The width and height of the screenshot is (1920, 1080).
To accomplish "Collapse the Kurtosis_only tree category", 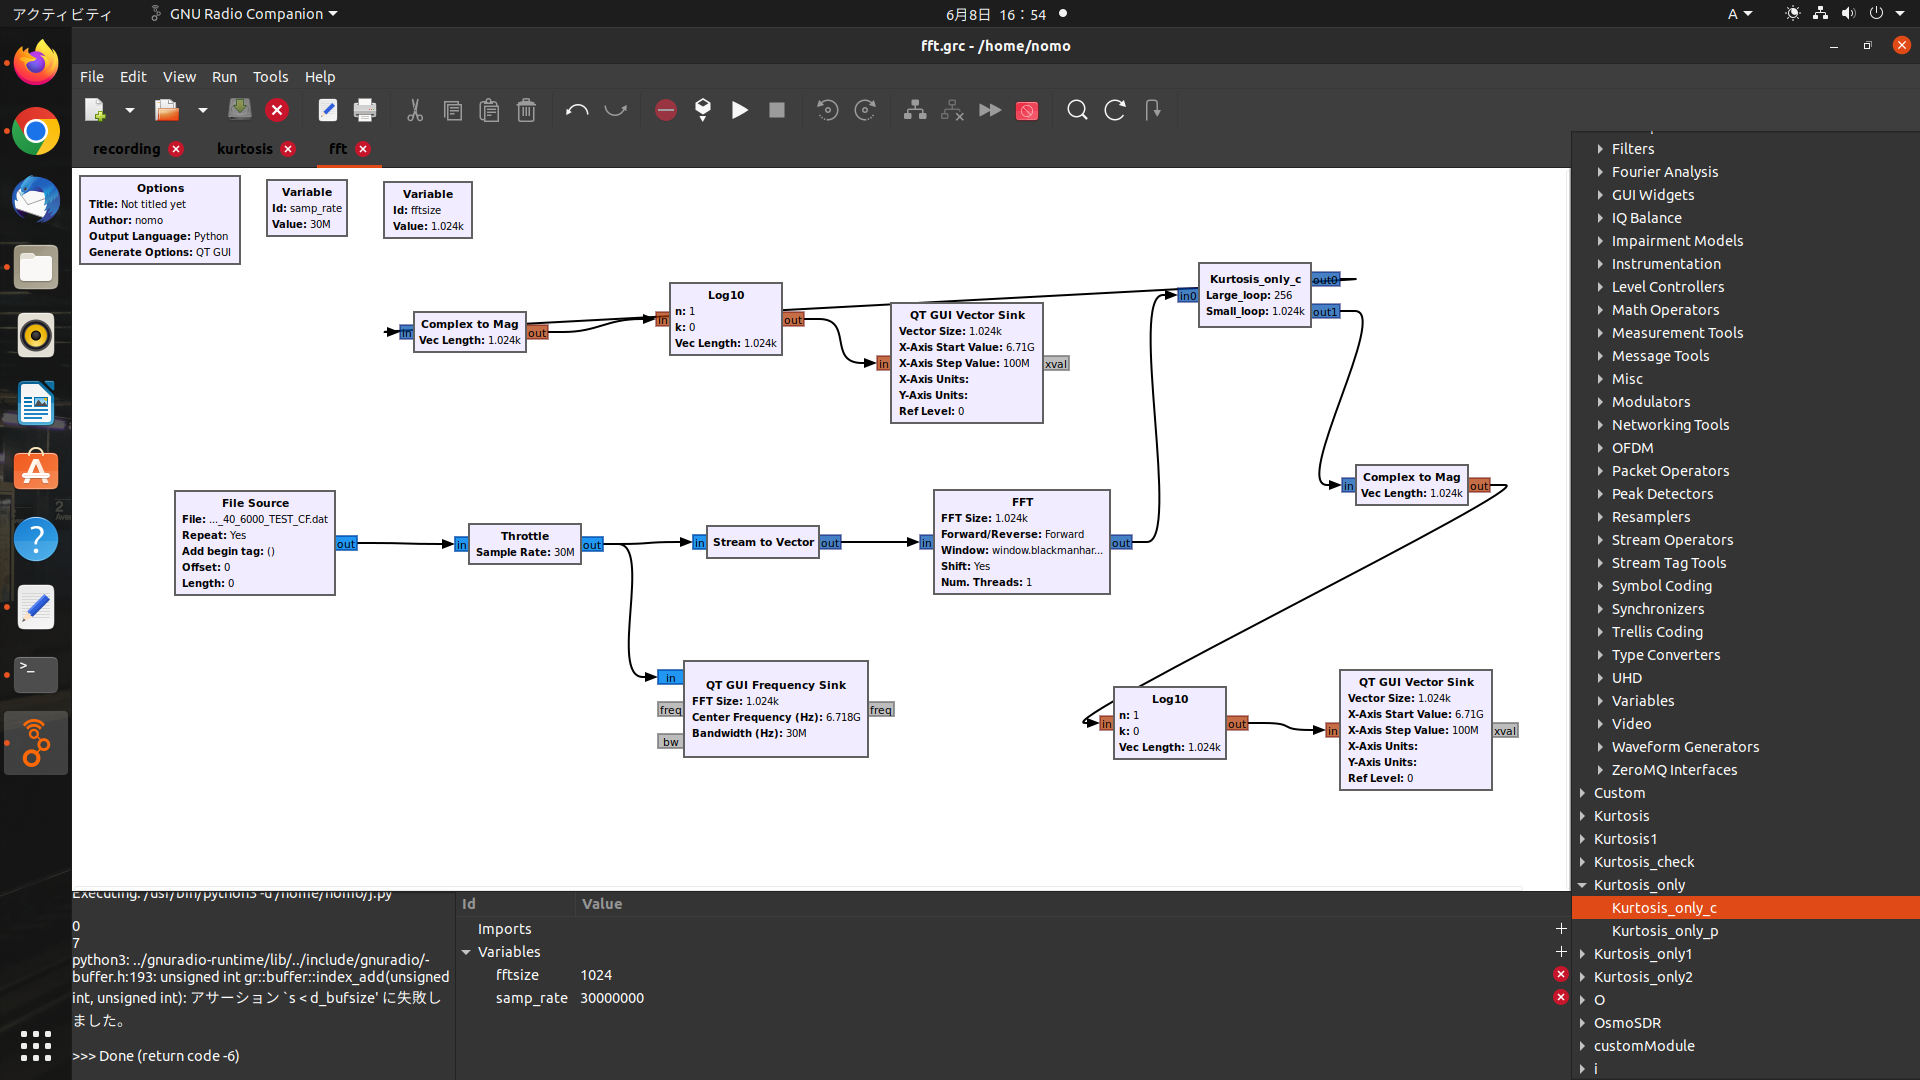I will (x=1582, y=885).
